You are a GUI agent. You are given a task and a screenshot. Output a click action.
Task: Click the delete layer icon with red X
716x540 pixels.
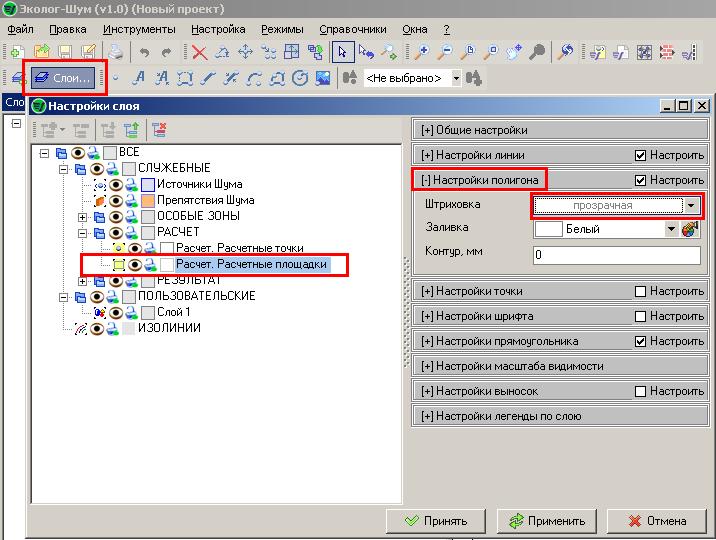[159, 129]
